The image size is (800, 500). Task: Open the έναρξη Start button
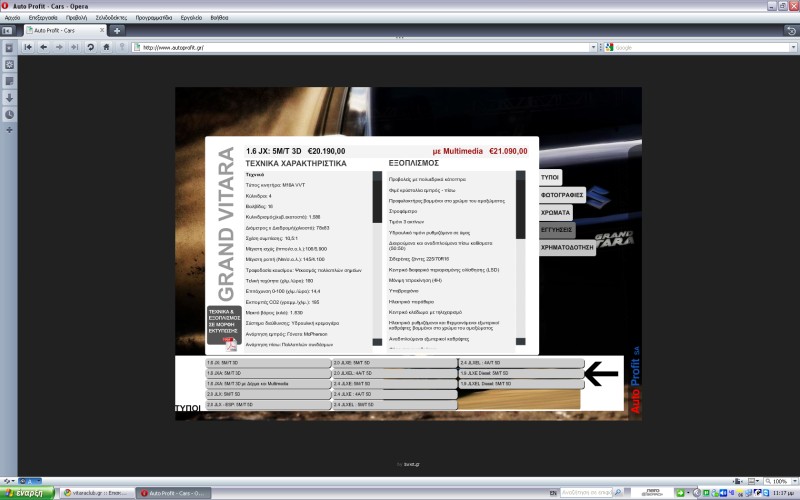pyautogui.click(x=27, y=493)
